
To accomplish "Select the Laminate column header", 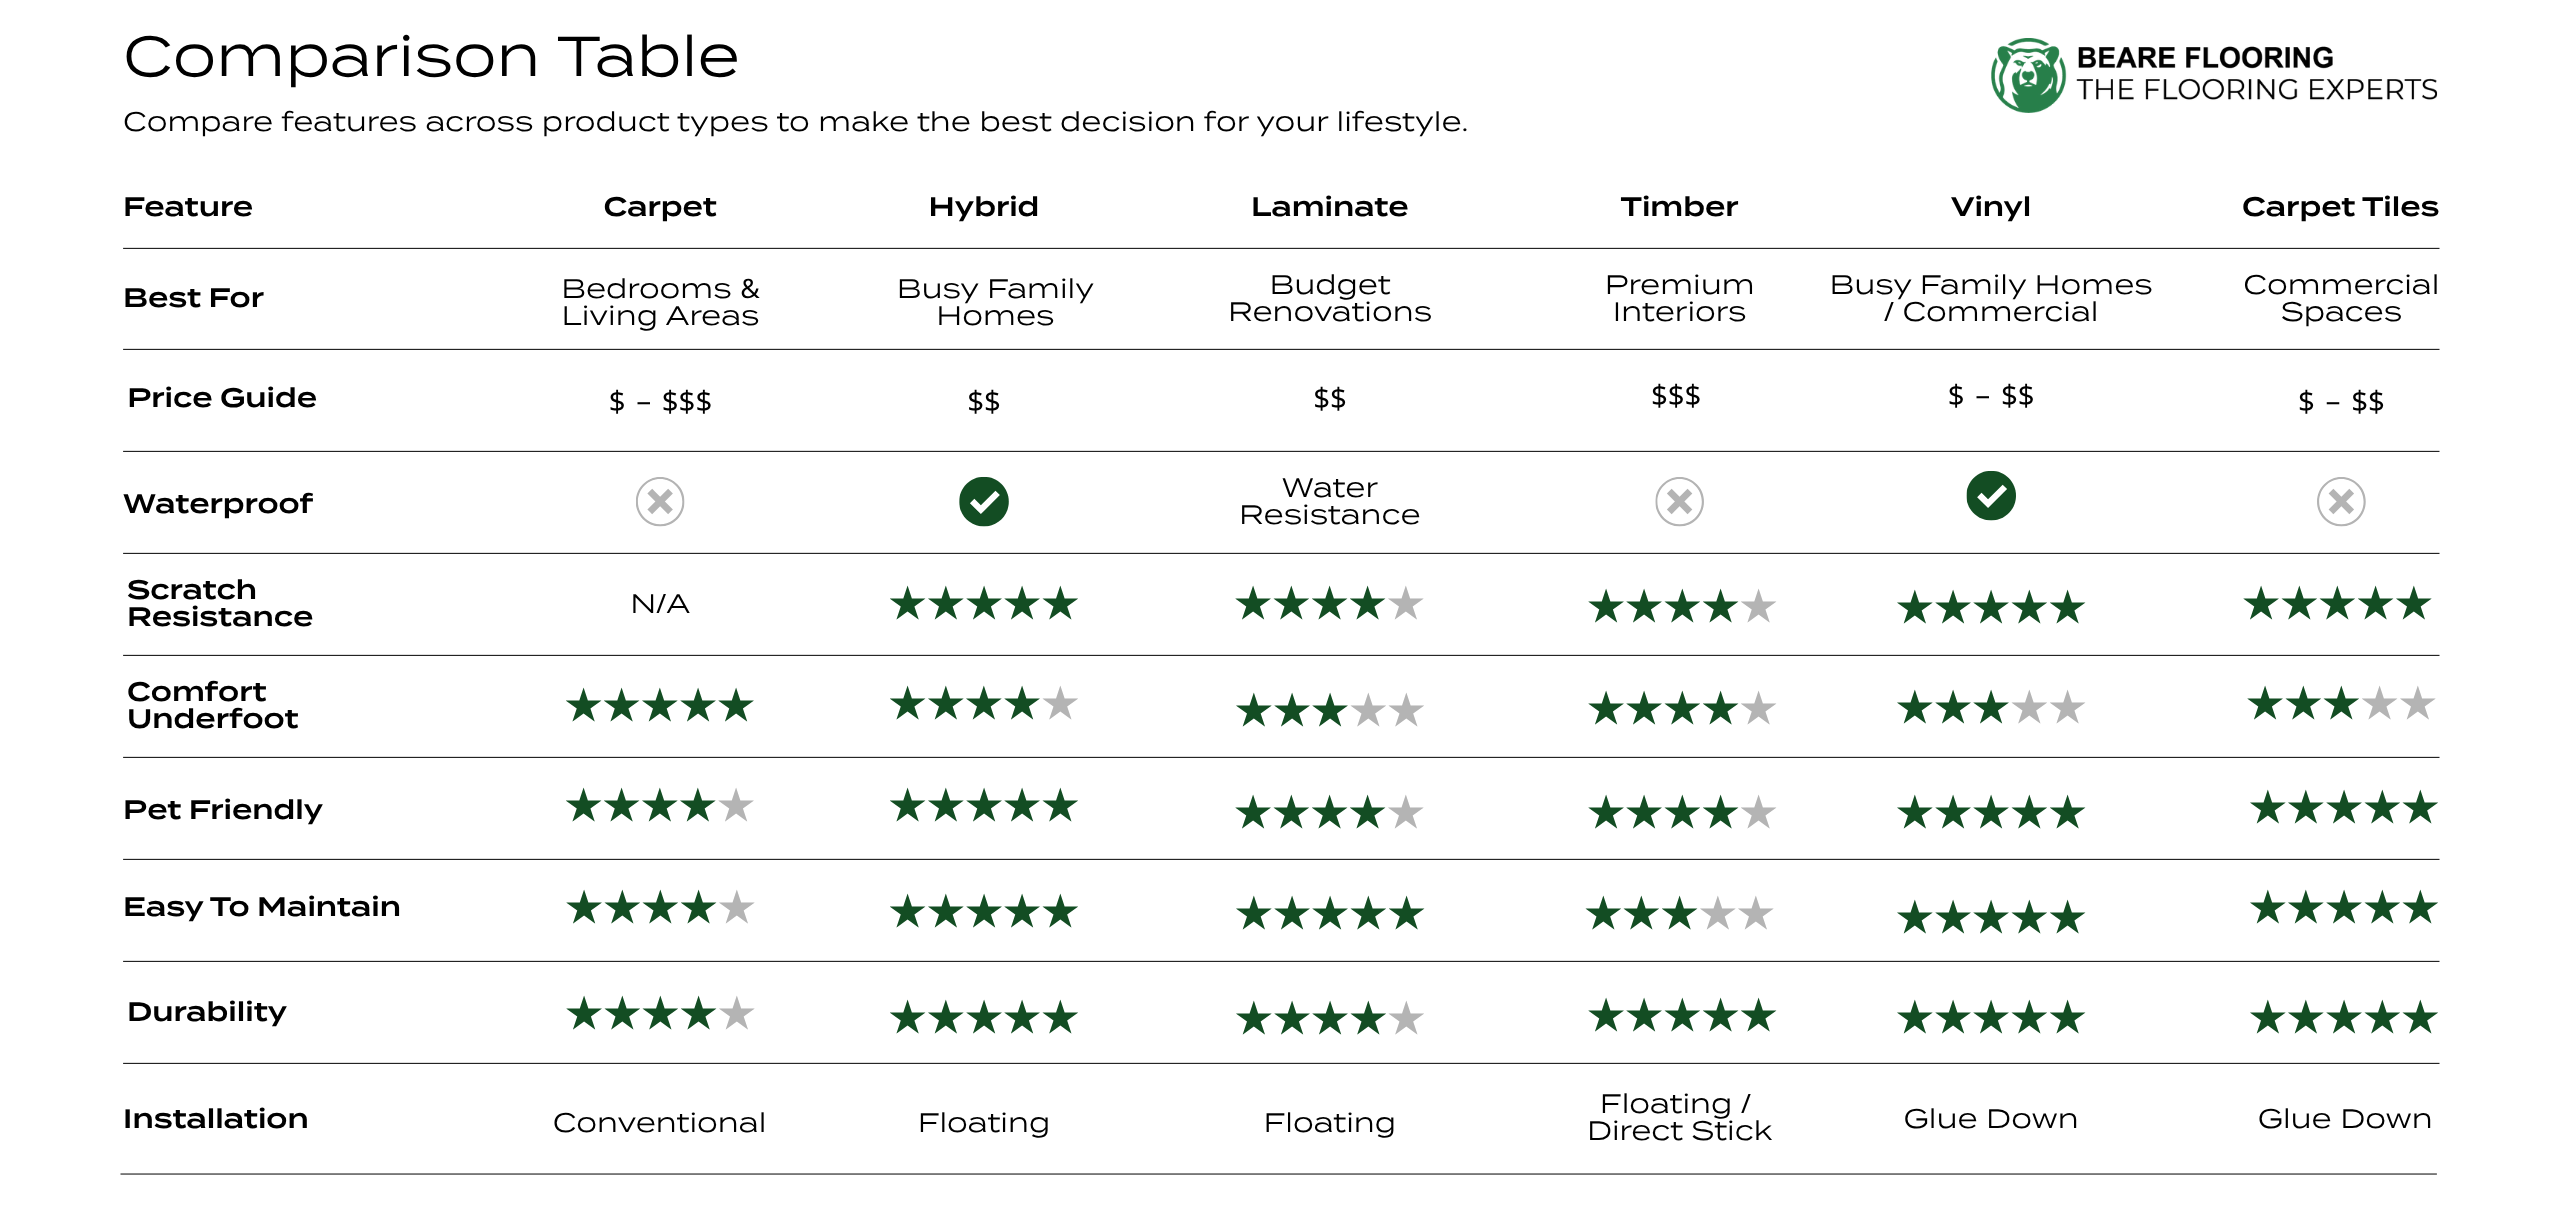I will (x=1329, y=206).
